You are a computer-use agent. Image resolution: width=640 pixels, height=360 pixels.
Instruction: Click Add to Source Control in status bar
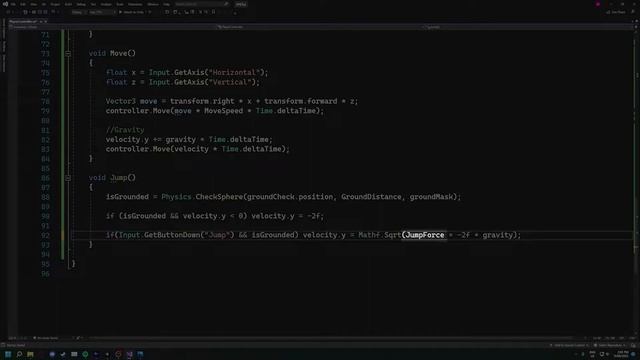point(569,345)
